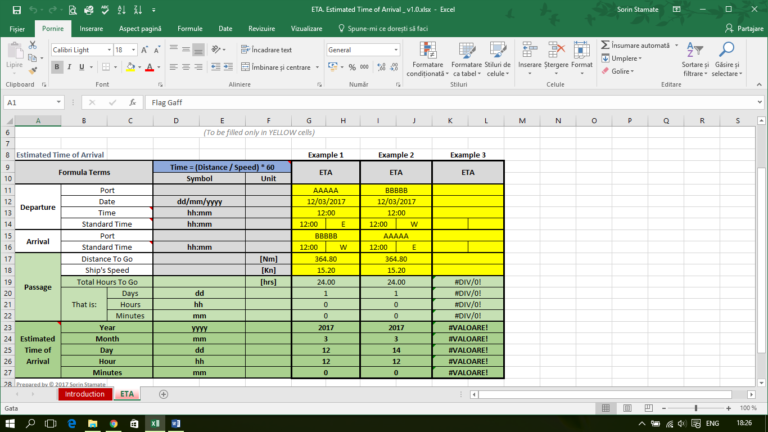The height and width of the screenshot is (432, 768).
Task: Click the Inserare cells icon
Action: click(x=530, y=55)
